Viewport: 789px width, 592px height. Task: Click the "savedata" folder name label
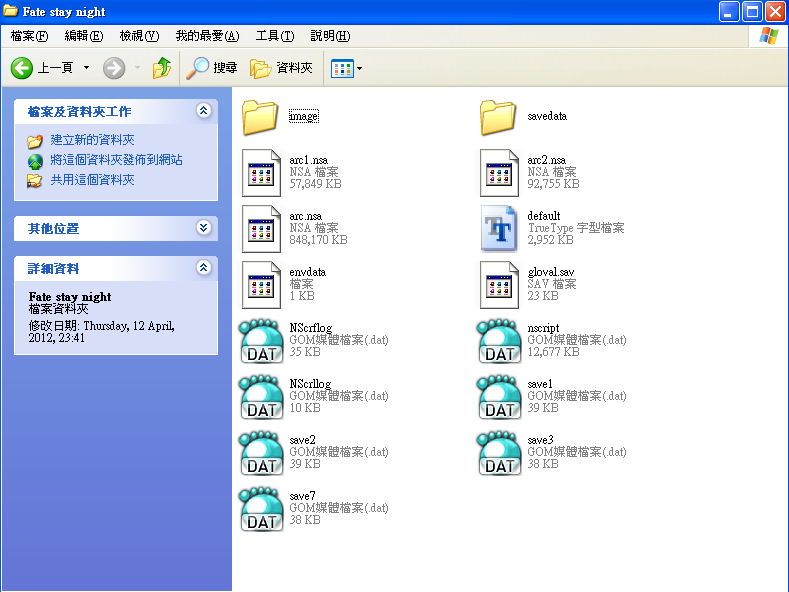click(x=547, y=116)
